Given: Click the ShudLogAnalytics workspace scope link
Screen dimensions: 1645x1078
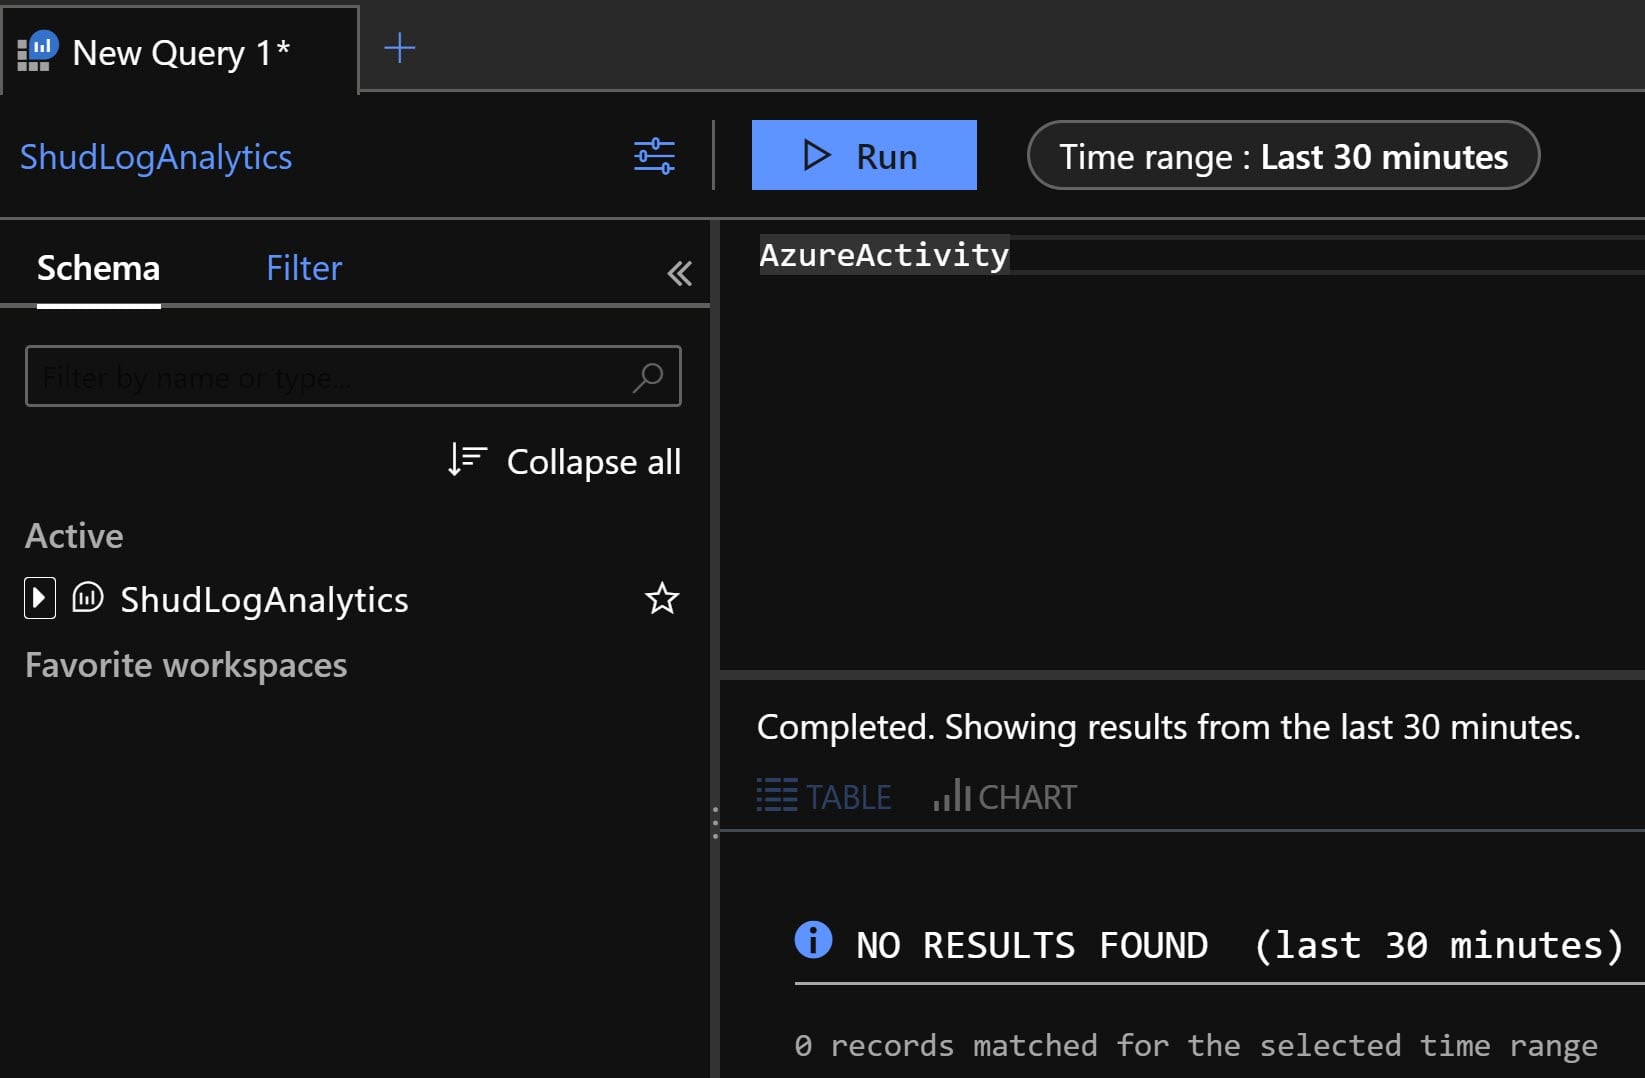Looking at the screenshot, I should (156, 157).
